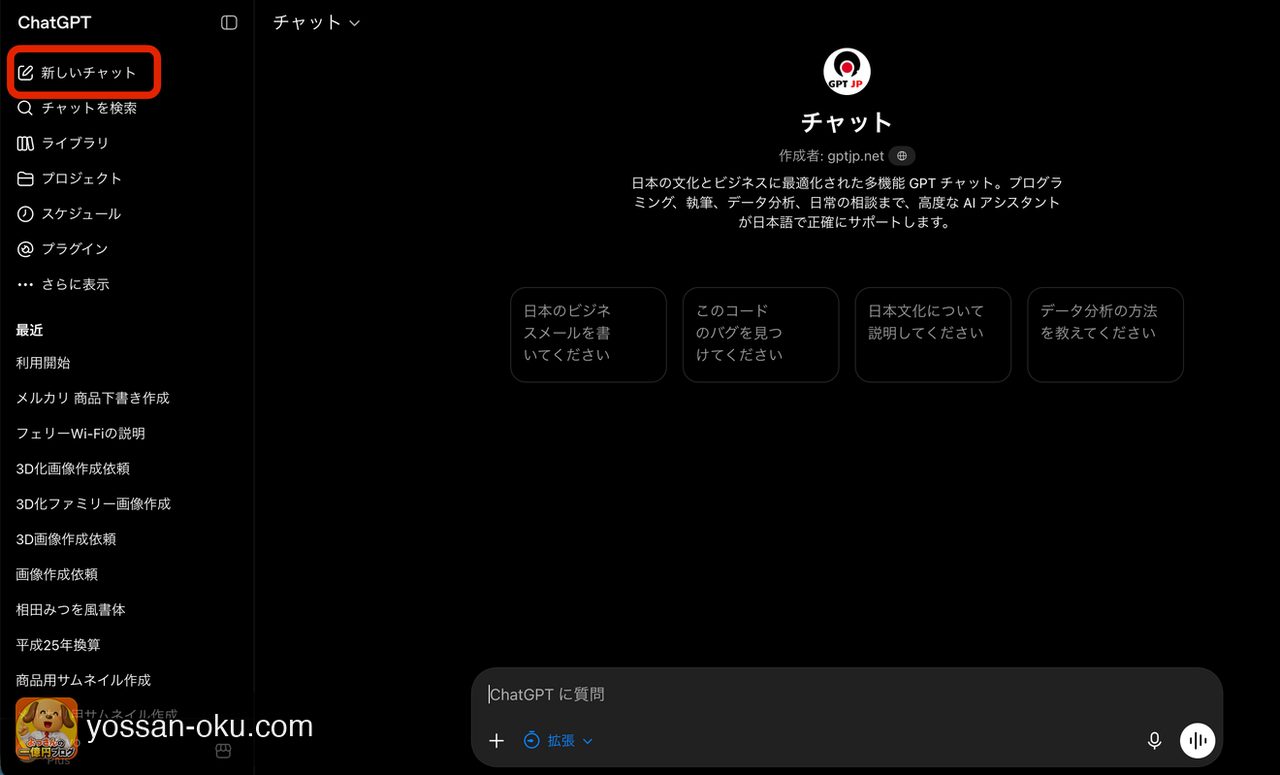Open recent chat 3D画像作成依頼
Screen dimensions: 1280x775
click(x=66, y=539)
